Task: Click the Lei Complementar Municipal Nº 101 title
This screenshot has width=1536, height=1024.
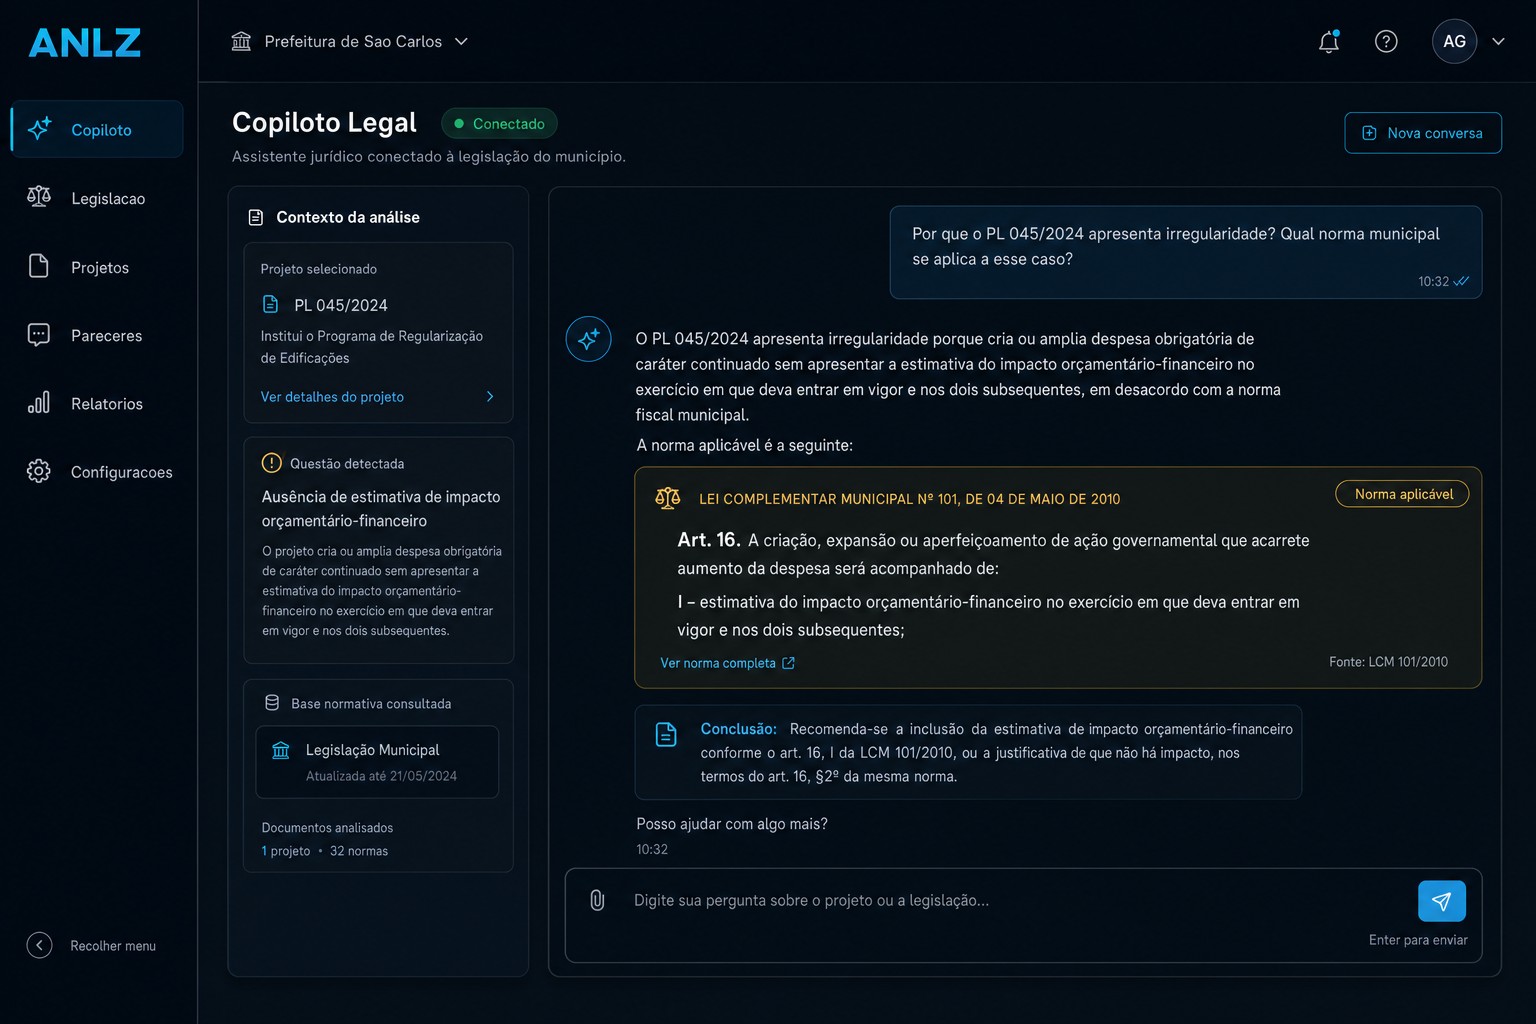Action: tap(909, 499)
